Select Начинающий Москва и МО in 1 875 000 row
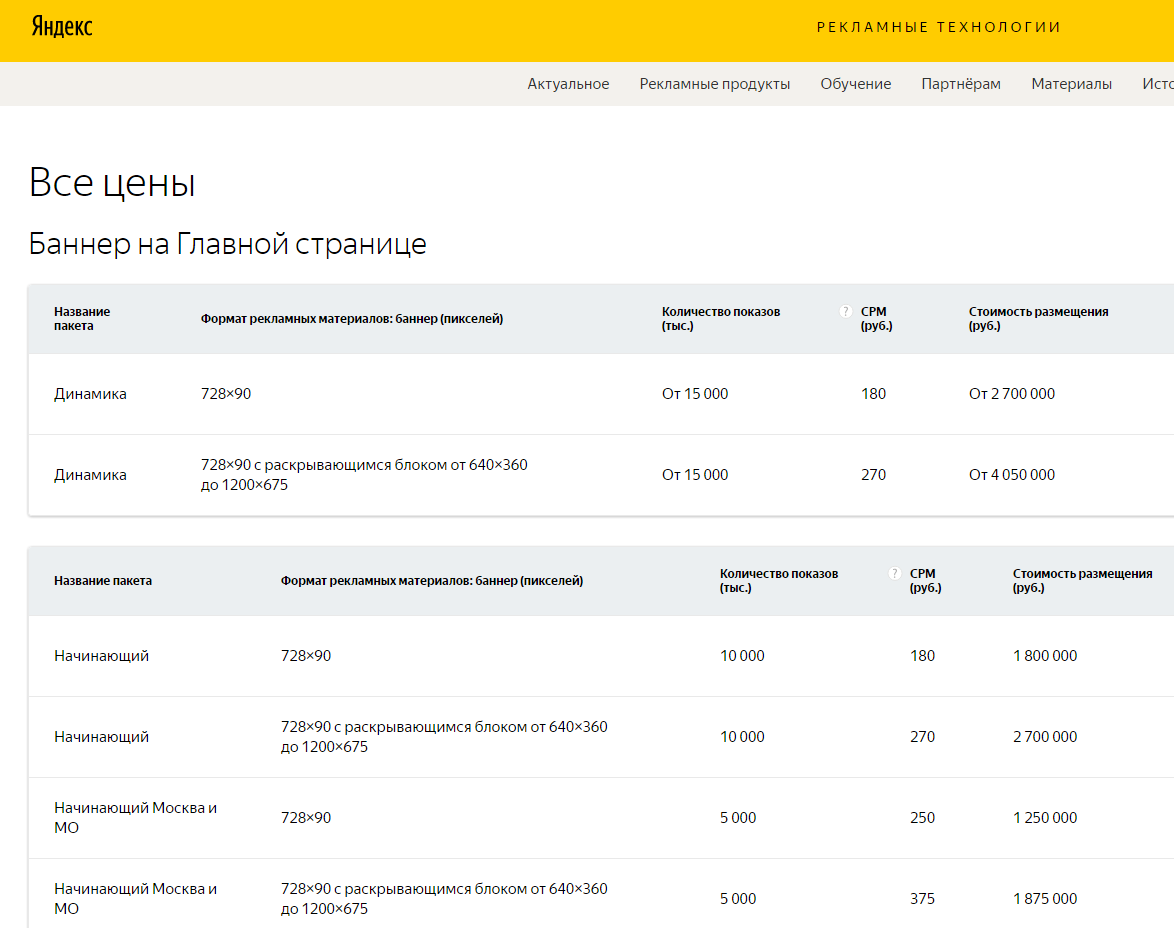The height and width of the screenshot is (928, 1174). pos(136,899)
